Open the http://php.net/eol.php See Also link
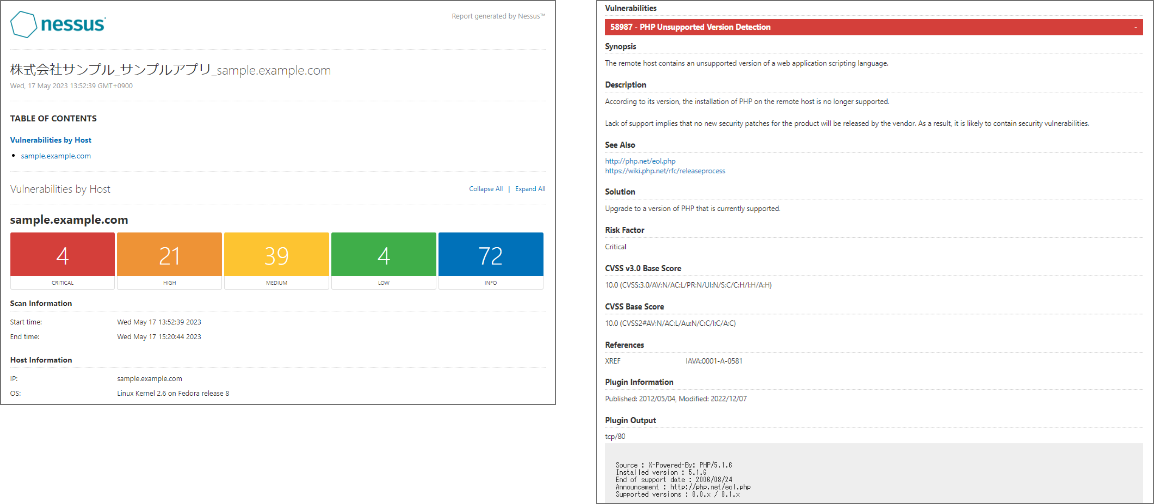The image size is (1154, 504). (x=640, y=160)
